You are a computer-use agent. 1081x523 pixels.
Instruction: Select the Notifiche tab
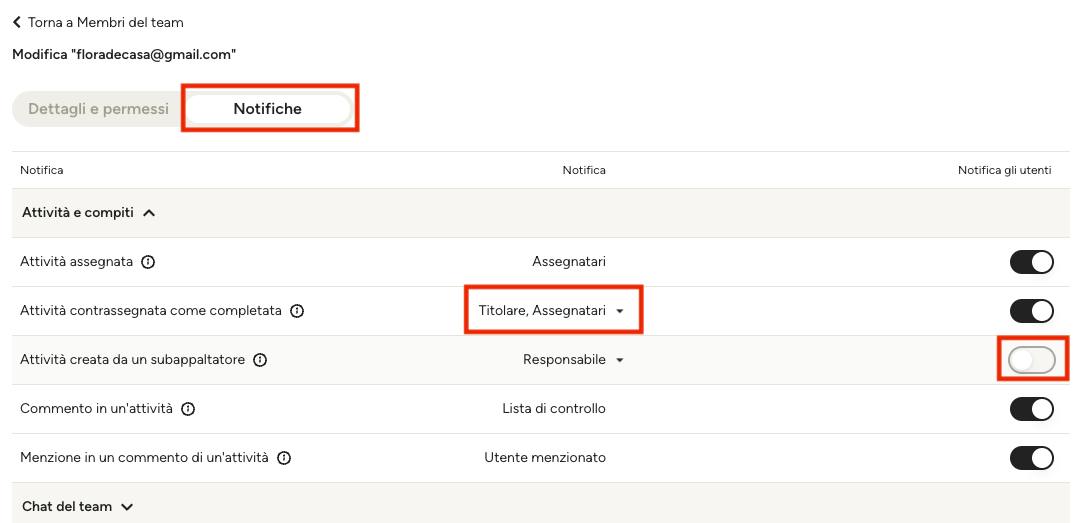(x=267, y=109)
